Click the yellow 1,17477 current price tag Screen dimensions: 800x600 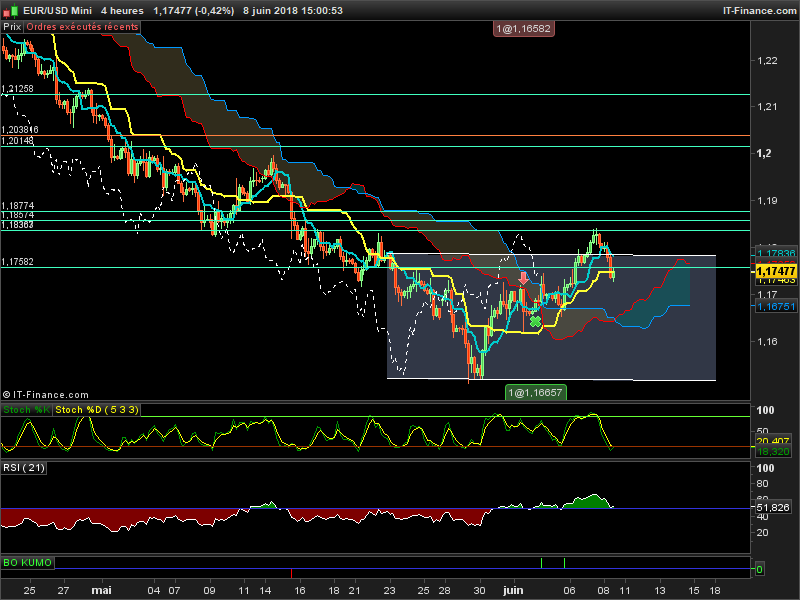776,271
